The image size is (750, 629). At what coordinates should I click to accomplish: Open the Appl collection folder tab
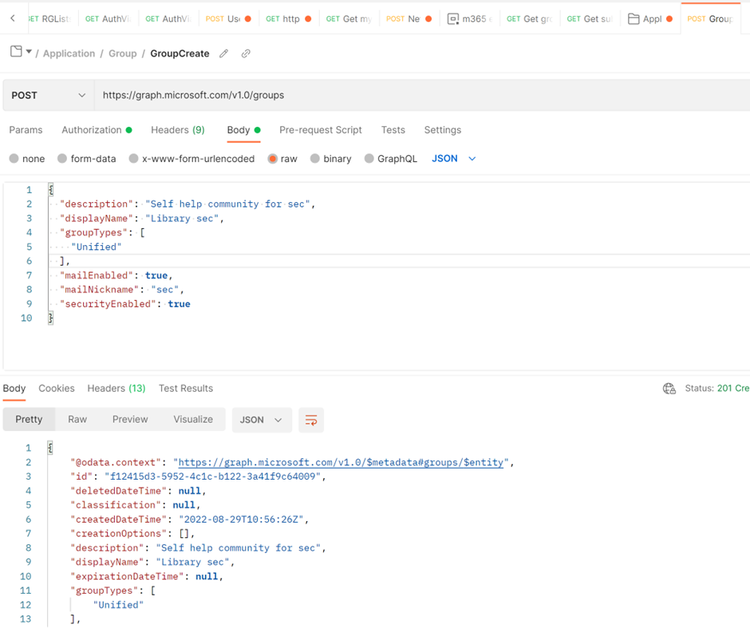pos(645,19)
